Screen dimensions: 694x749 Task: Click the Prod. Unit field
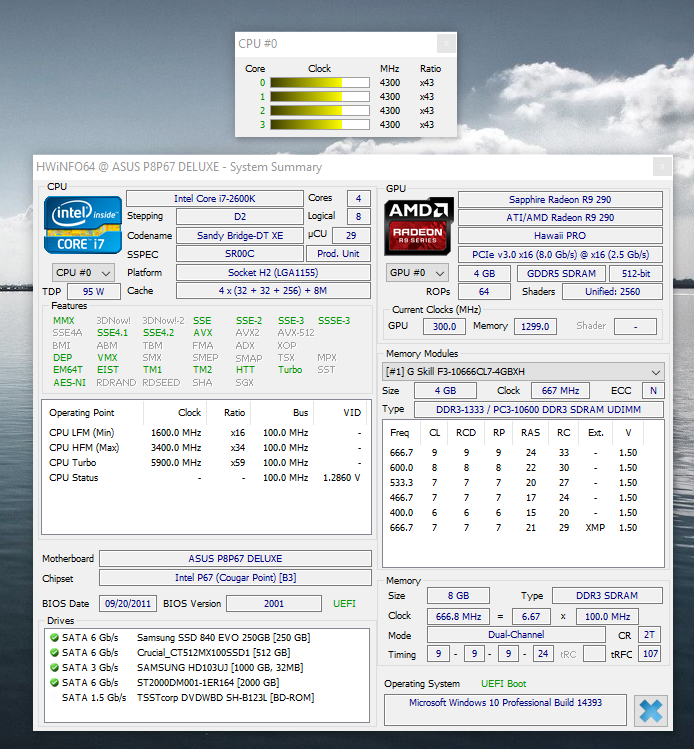pos(338,254)
